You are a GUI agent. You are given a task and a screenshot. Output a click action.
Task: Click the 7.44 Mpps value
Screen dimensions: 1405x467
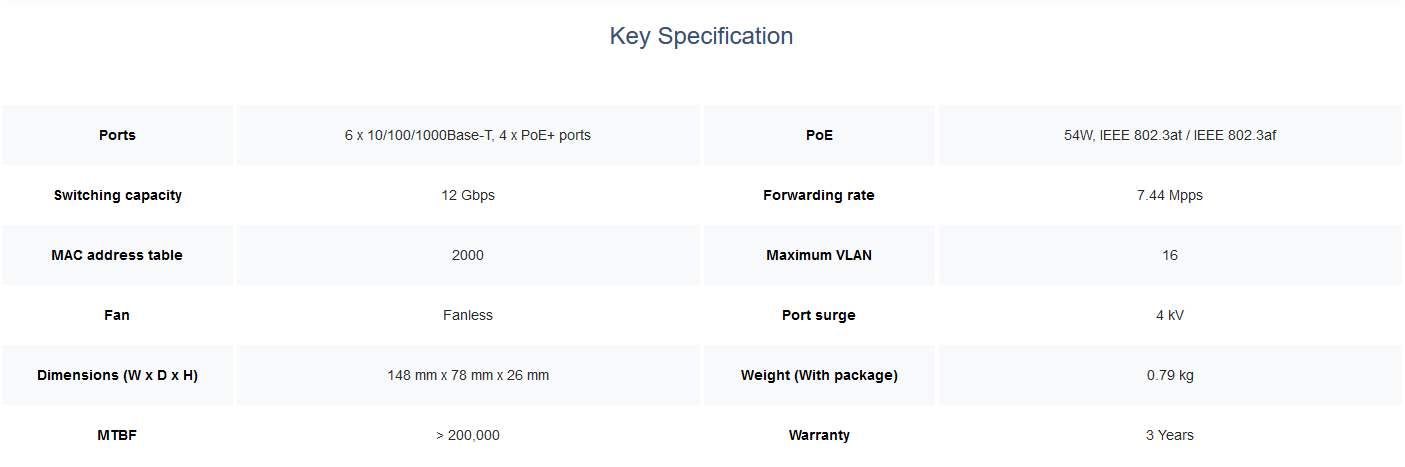pyautogui.click(x=1170, y=195)
